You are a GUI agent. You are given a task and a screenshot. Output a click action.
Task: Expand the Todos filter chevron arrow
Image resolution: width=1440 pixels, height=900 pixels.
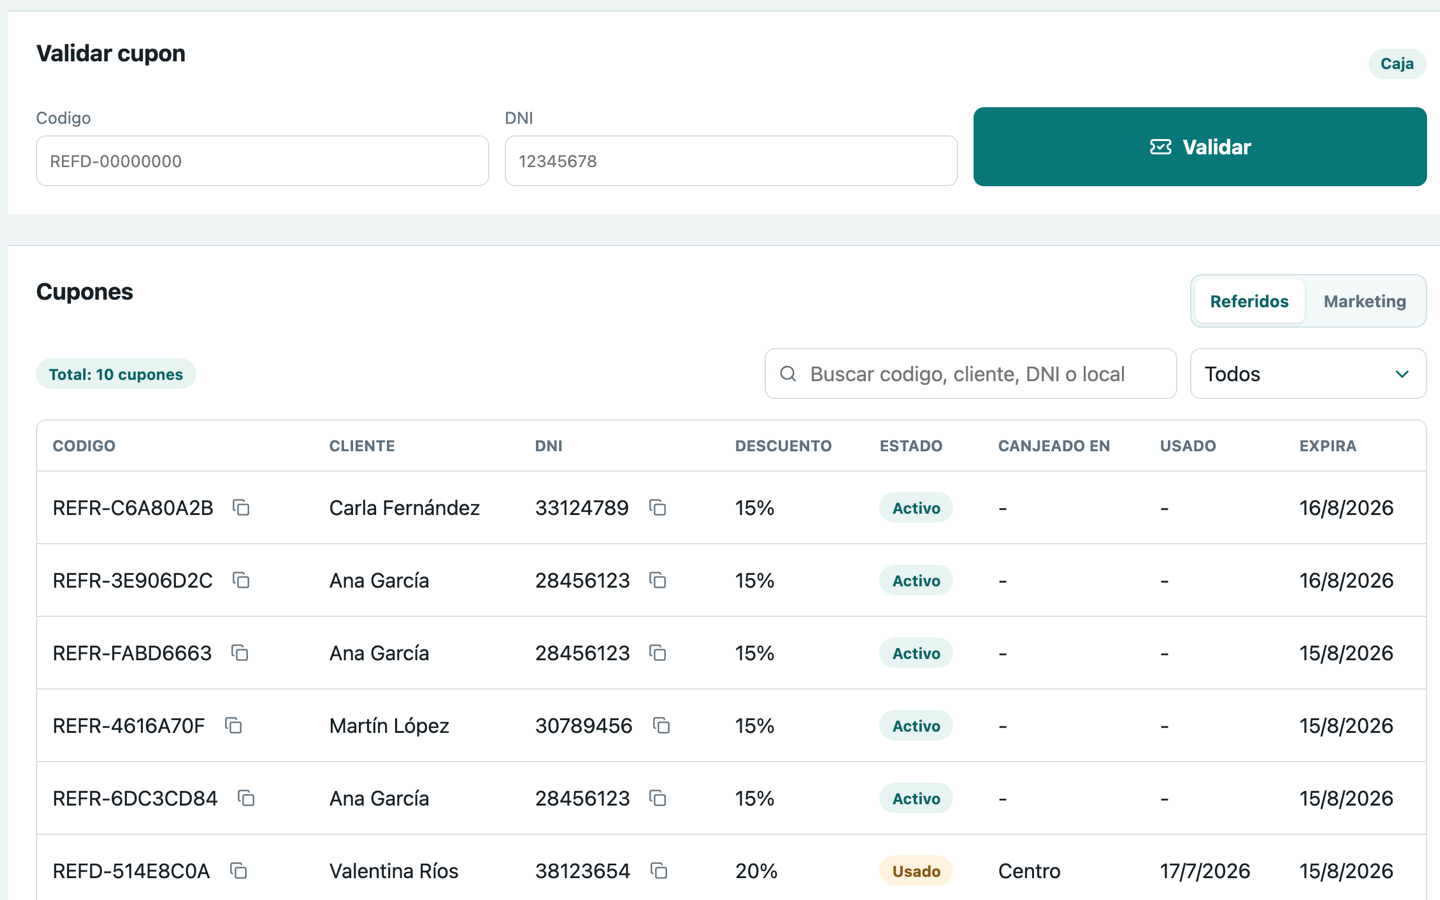click(x=1402, y=374)
